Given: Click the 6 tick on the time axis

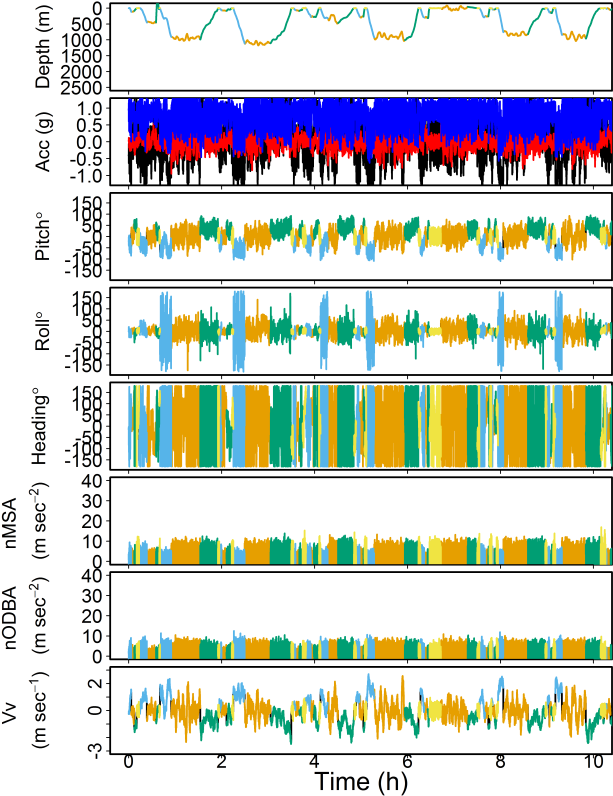Looking at the screenshot, I should point(408,760).
